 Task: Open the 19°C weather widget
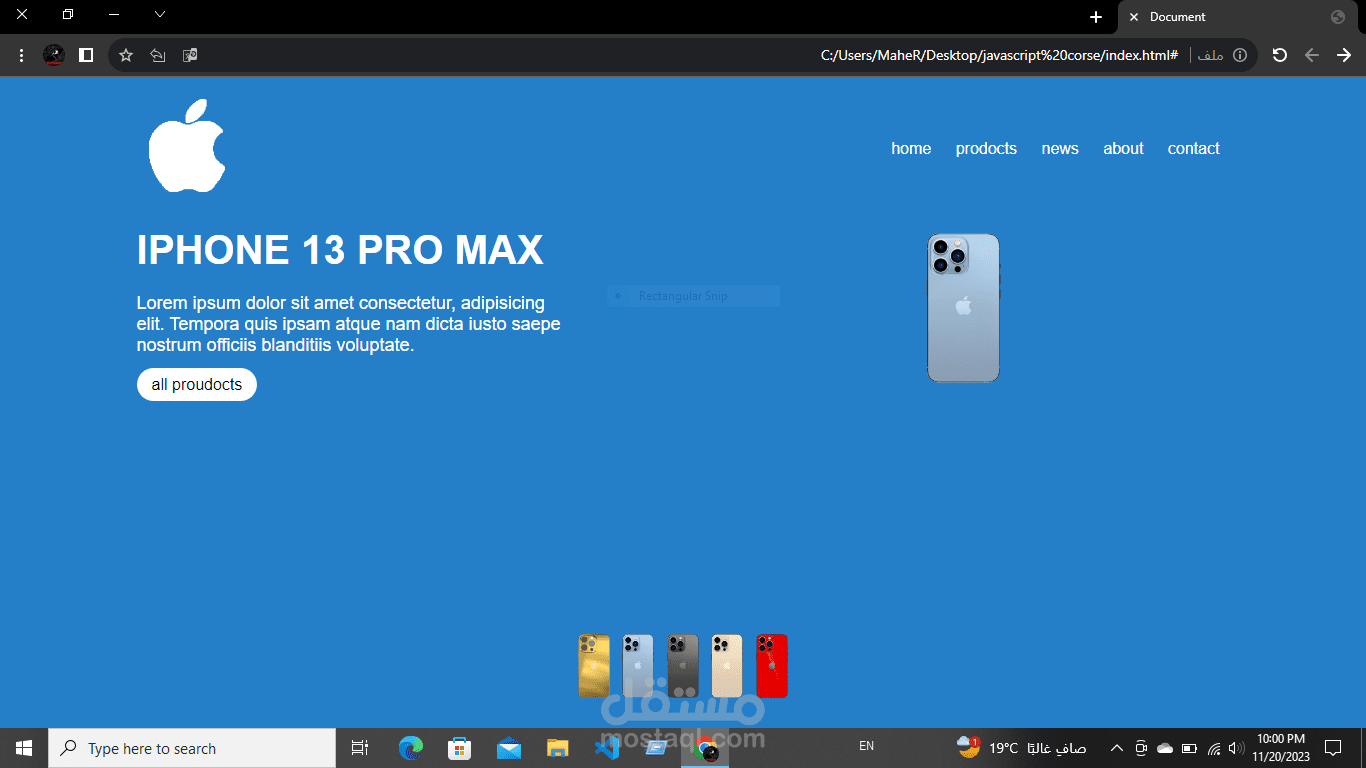tap(1021, 748)
